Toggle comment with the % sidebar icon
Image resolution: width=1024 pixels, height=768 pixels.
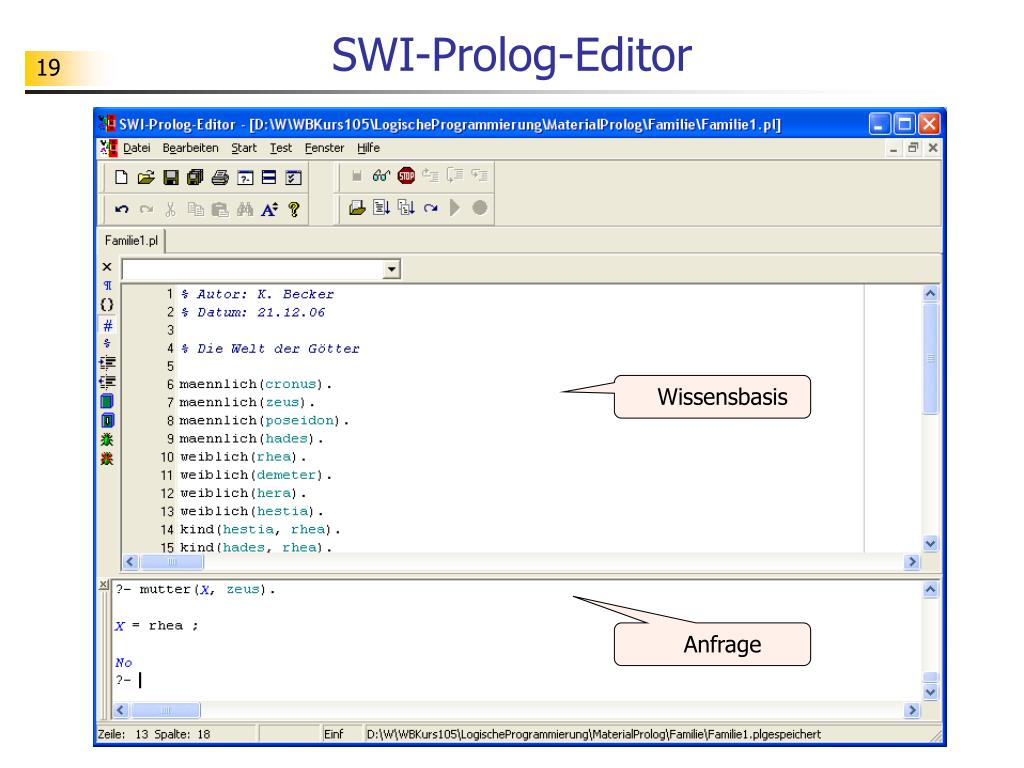click(107, 343)
